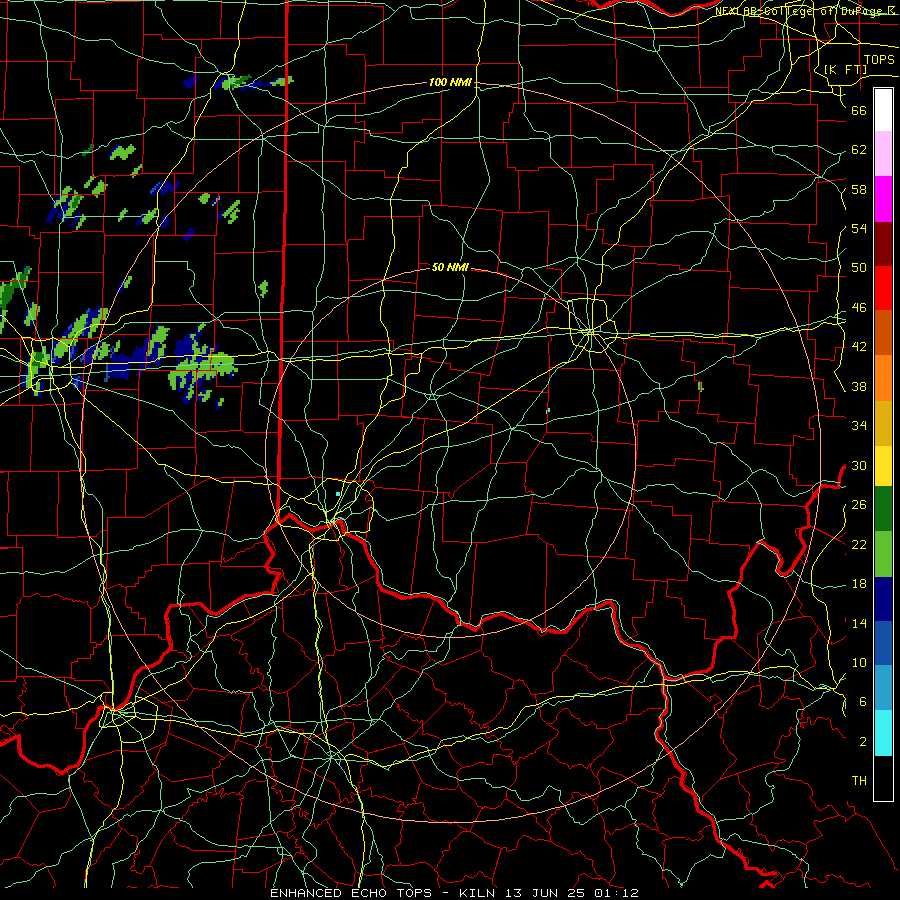Click the '14' scale label
The width and height of the screenshot is (900, 900).
tap(859, 623)
